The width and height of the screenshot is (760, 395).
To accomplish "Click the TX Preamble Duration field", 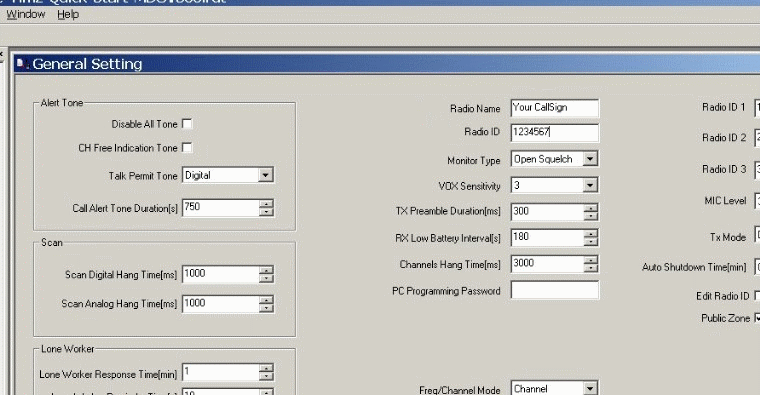I will point(547,211).
